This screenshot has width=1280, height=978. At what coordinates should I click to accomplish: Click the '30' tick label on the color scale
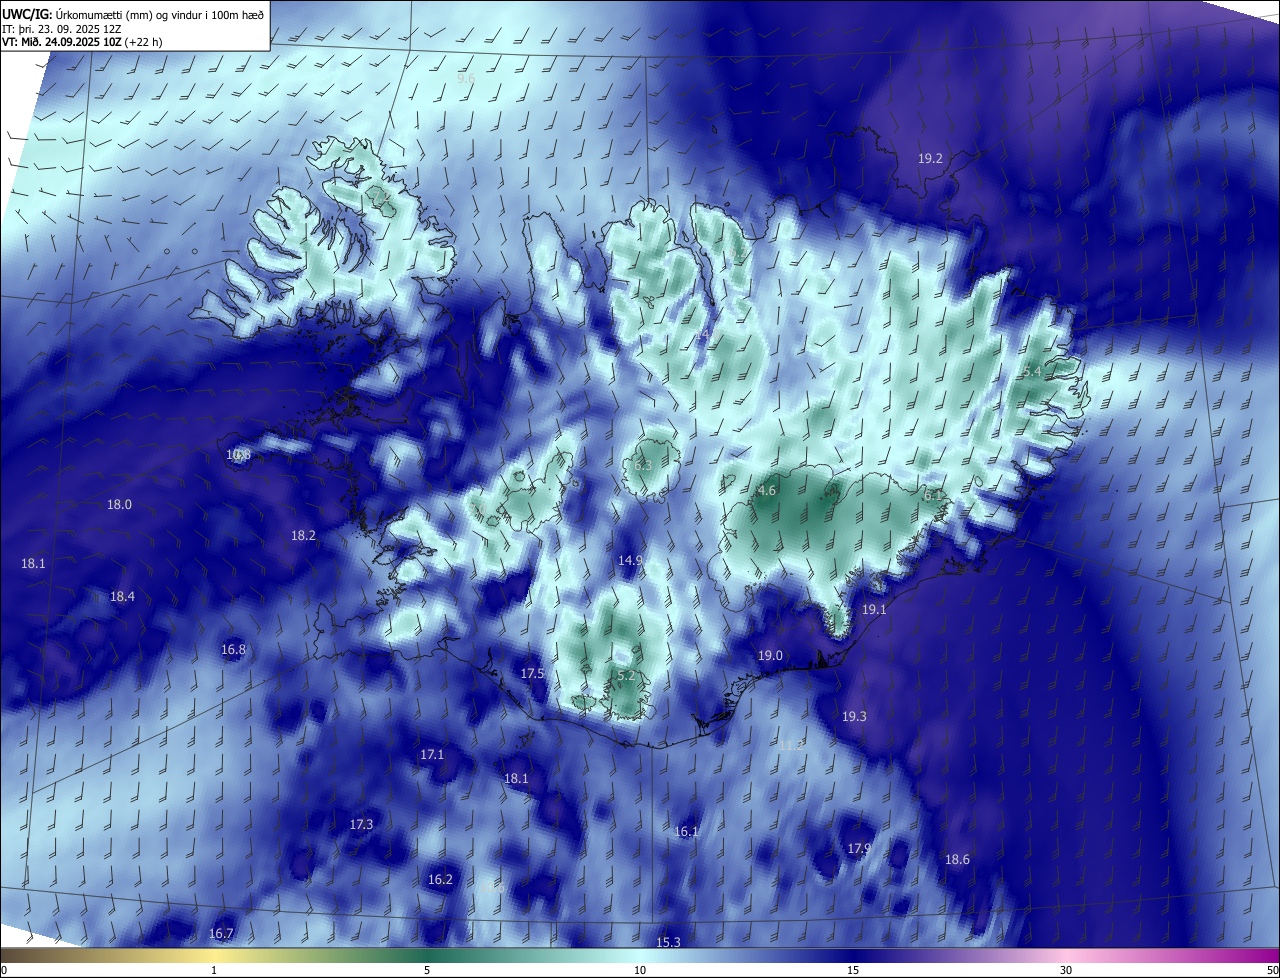coord(1066,970)
